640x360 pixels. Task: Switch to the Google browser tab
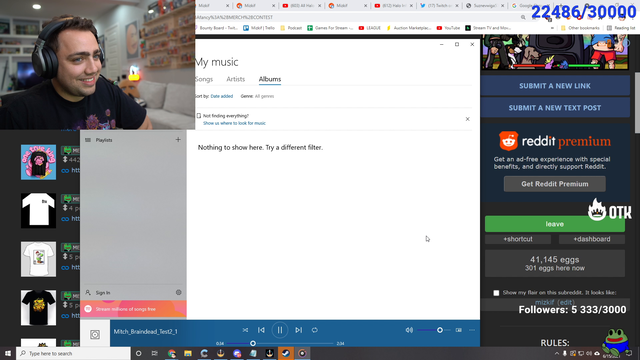(x=530, y=6)
